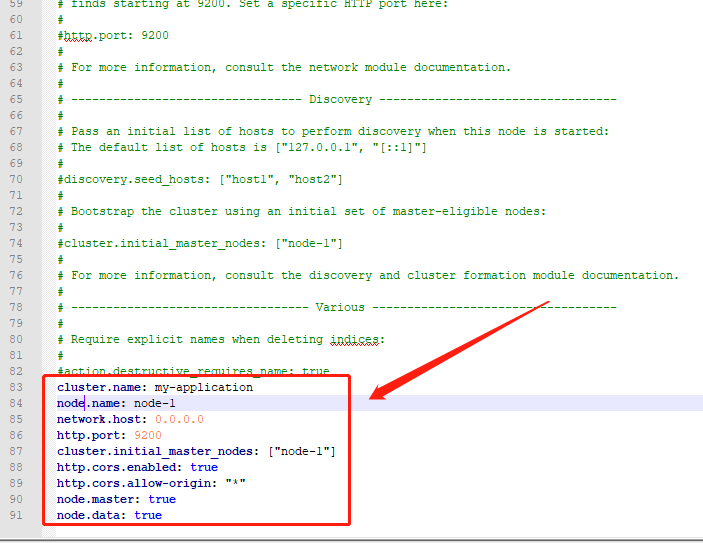Viewport: 703px width, 543px height.
Task: Click the 'node.master: true' line
Action: [x=116, y=500]
